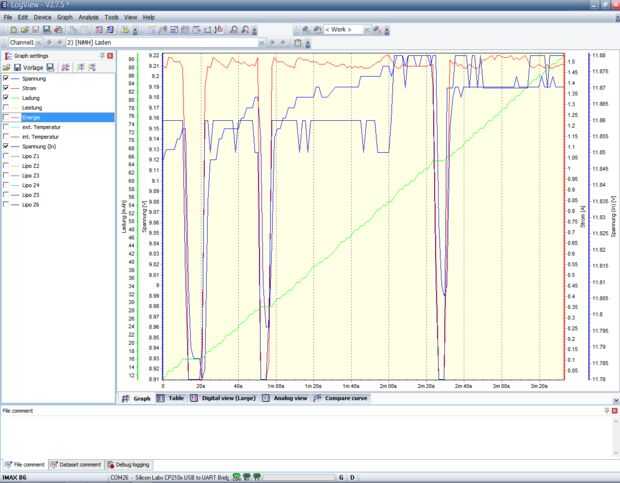This screenshot has height=483, width=620.
Task: Switch to the Table tab
Action: (171, 398)
